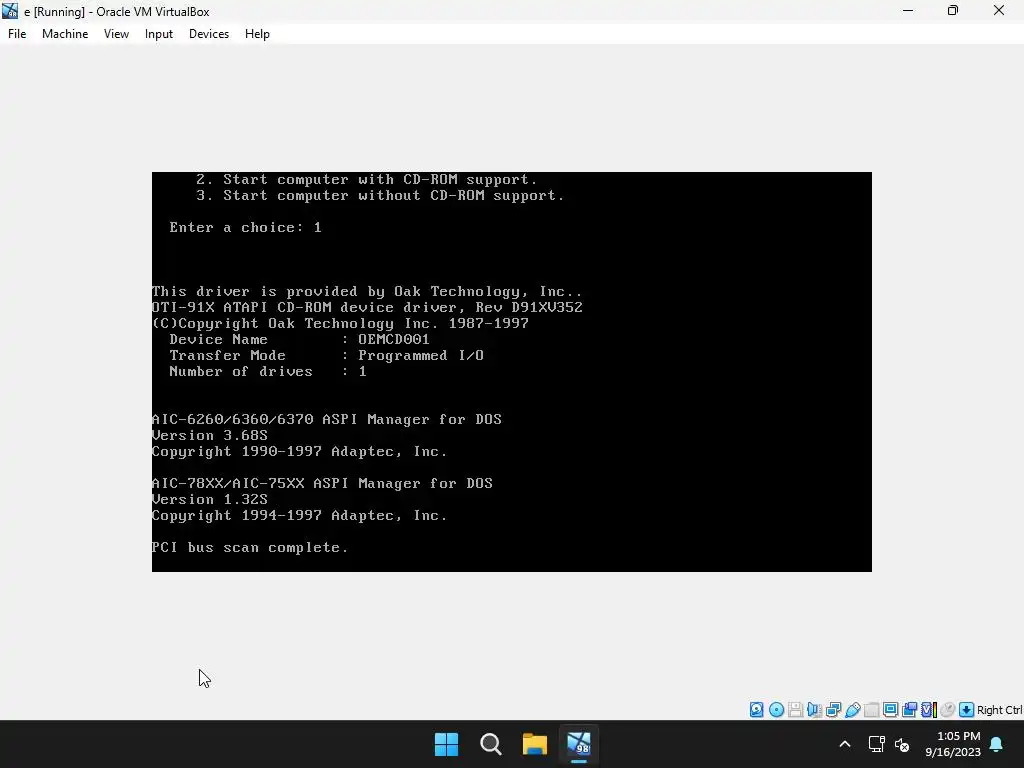Screen dimensions: 1024x768
Task: Click the floppy disk status icon
Action: [795, 710]
